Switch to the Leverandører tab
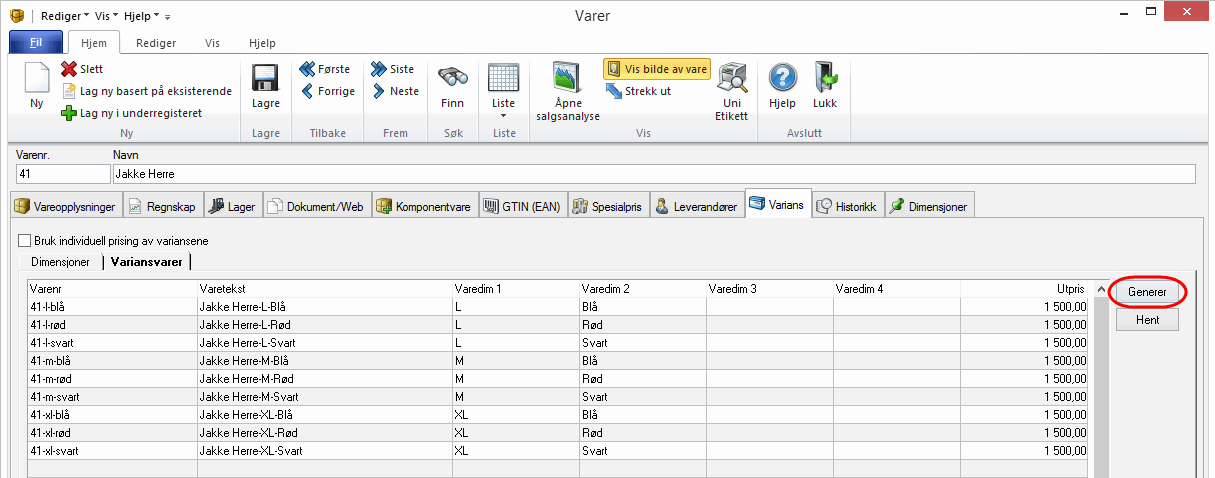The height and width of the screenshot is (478, 1215). pos(697,207)
